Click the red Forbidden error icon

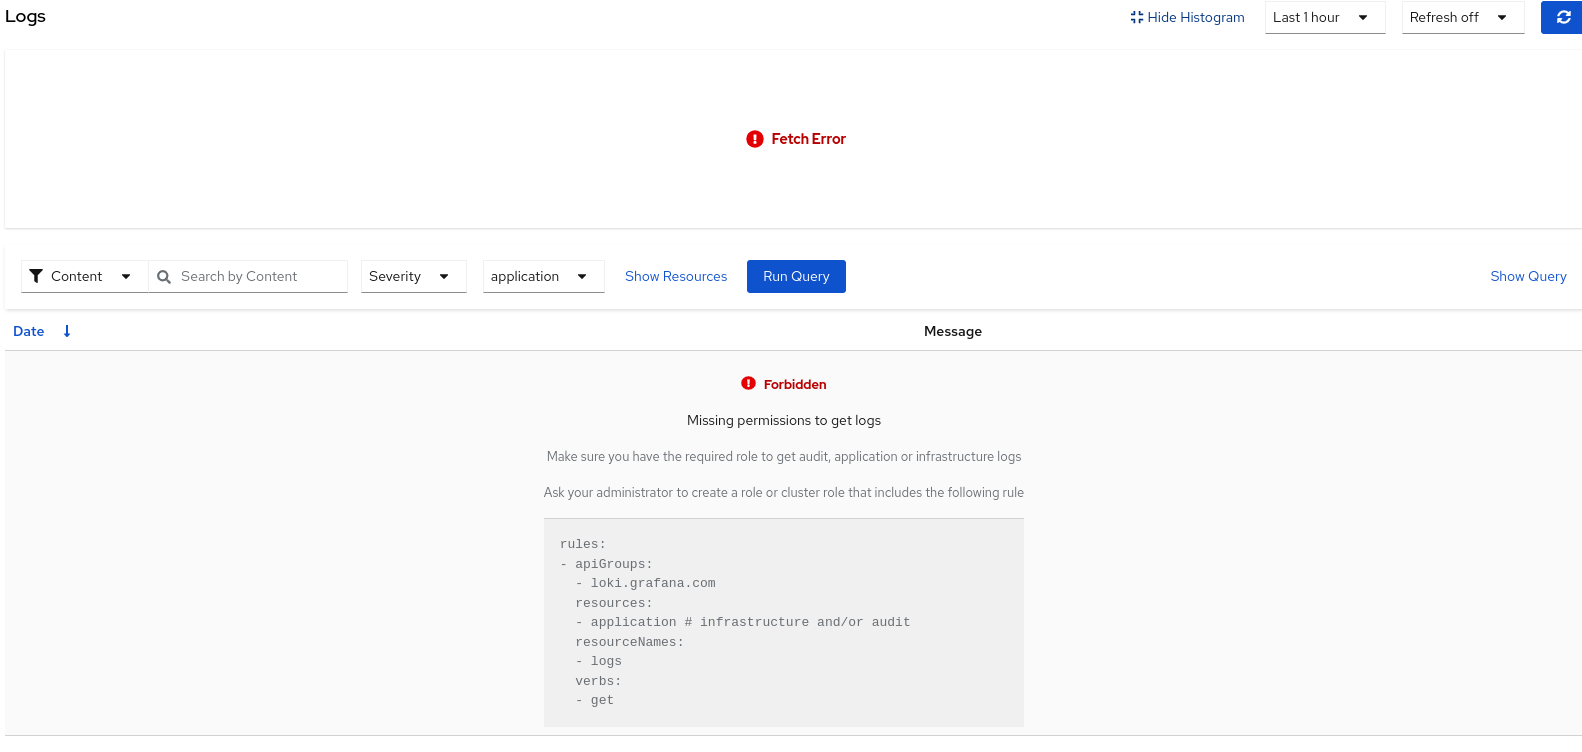[748, 383]
